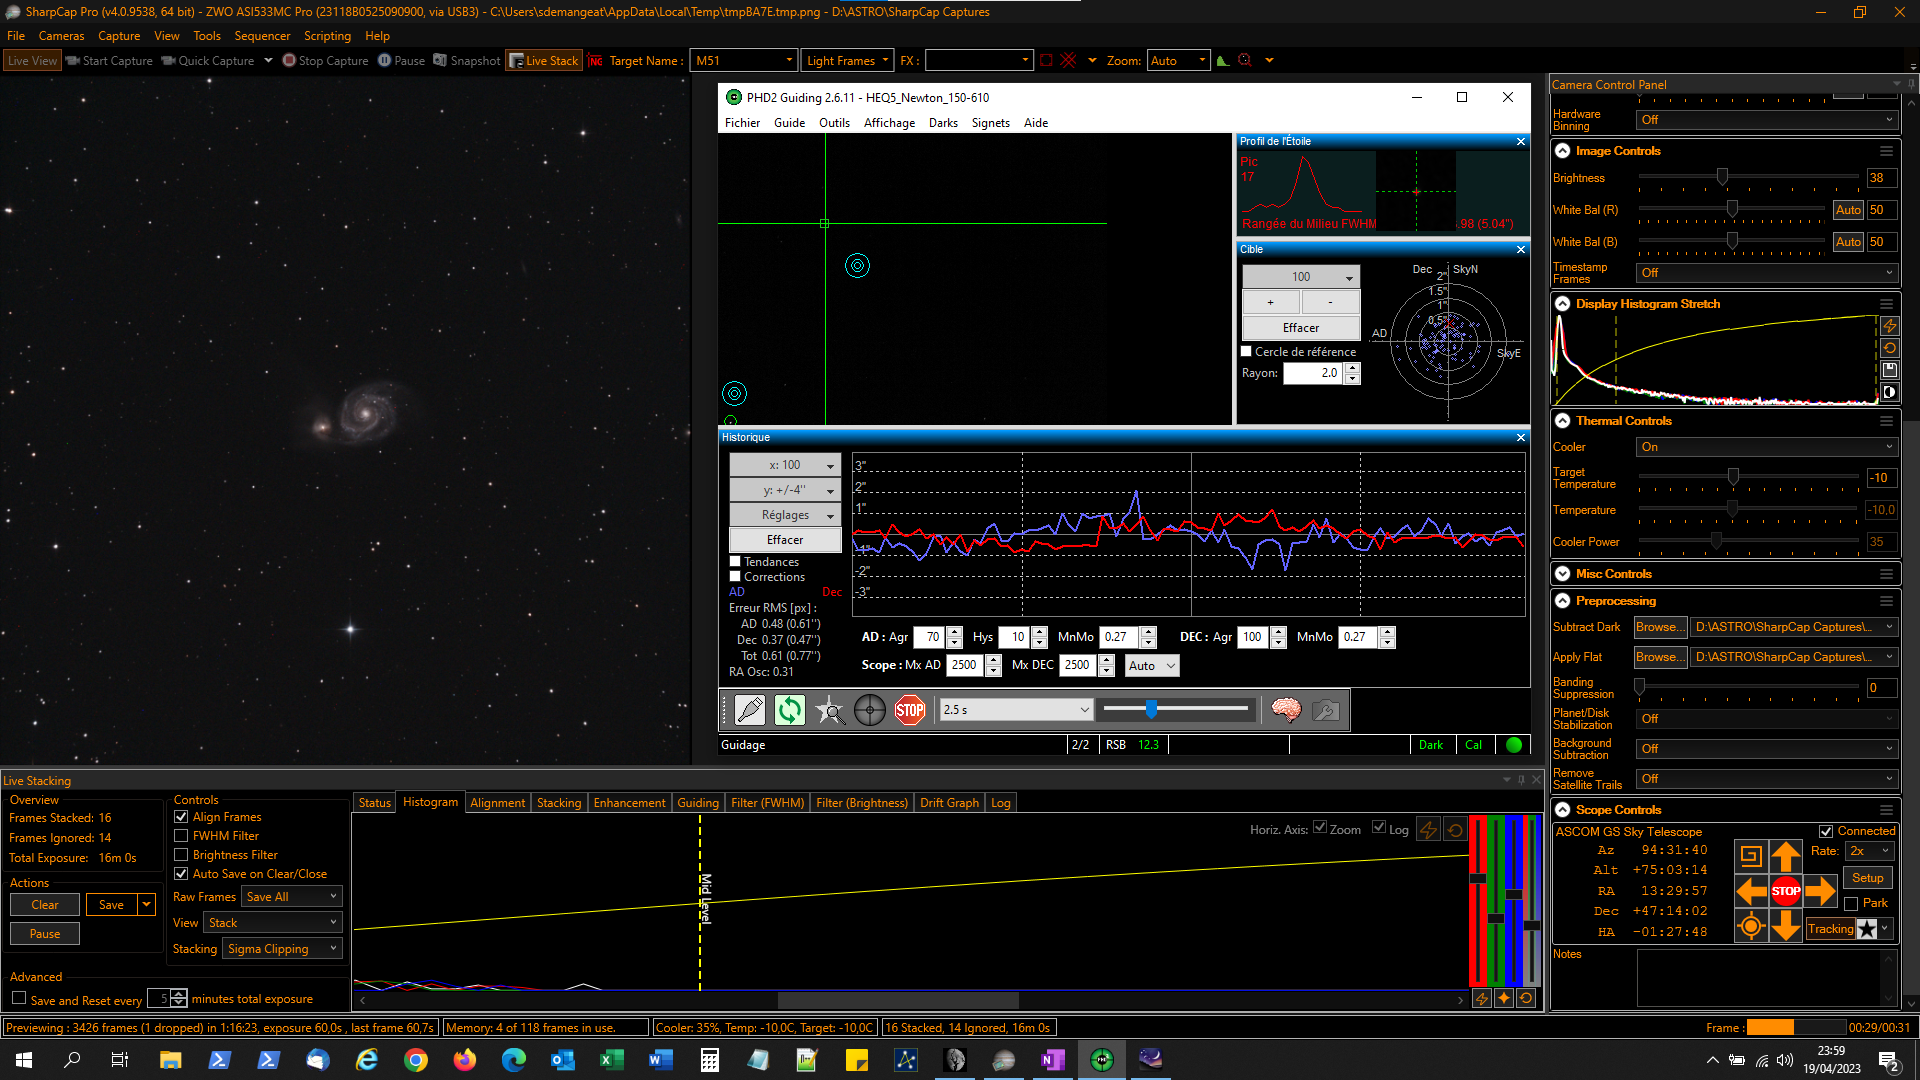
Task: Click Browse for Subtract Dark
Action: click(1658, 627)
